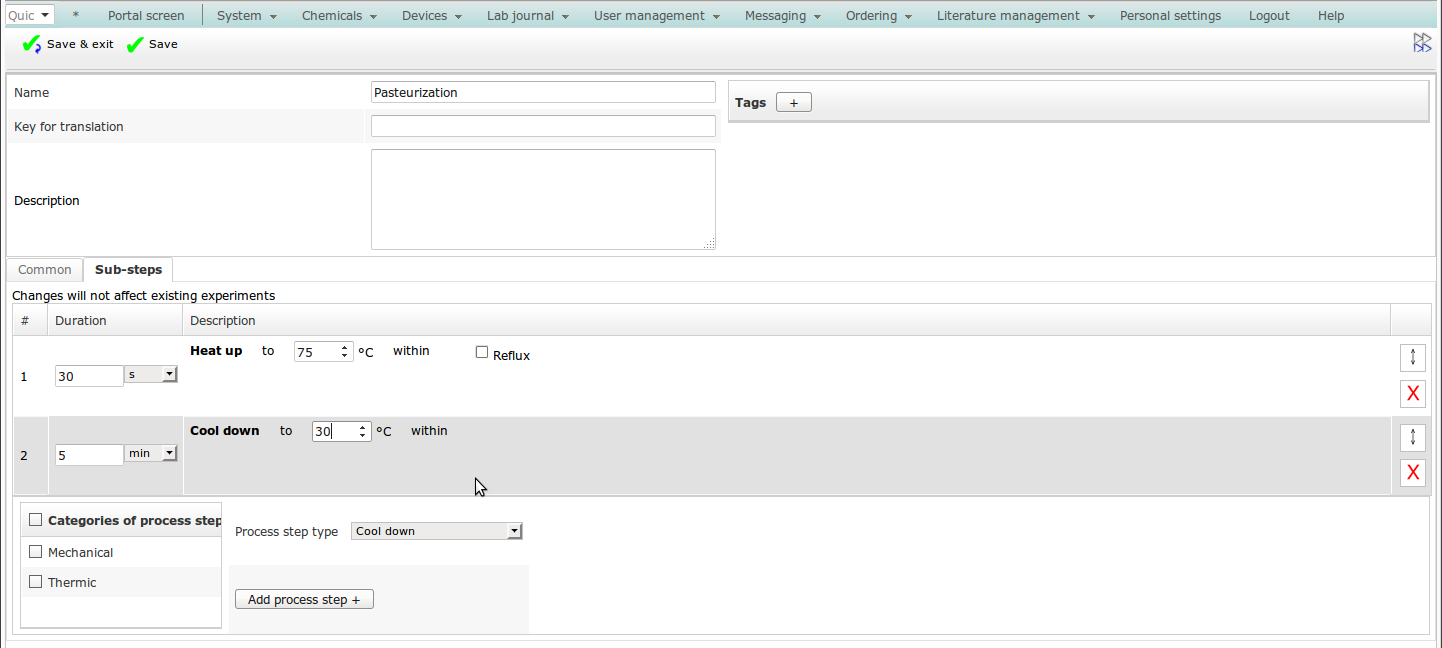The image size is (1442, 648).
Task: Click the asterisk icon in the menu bar
Action: (x=76, y=16)
